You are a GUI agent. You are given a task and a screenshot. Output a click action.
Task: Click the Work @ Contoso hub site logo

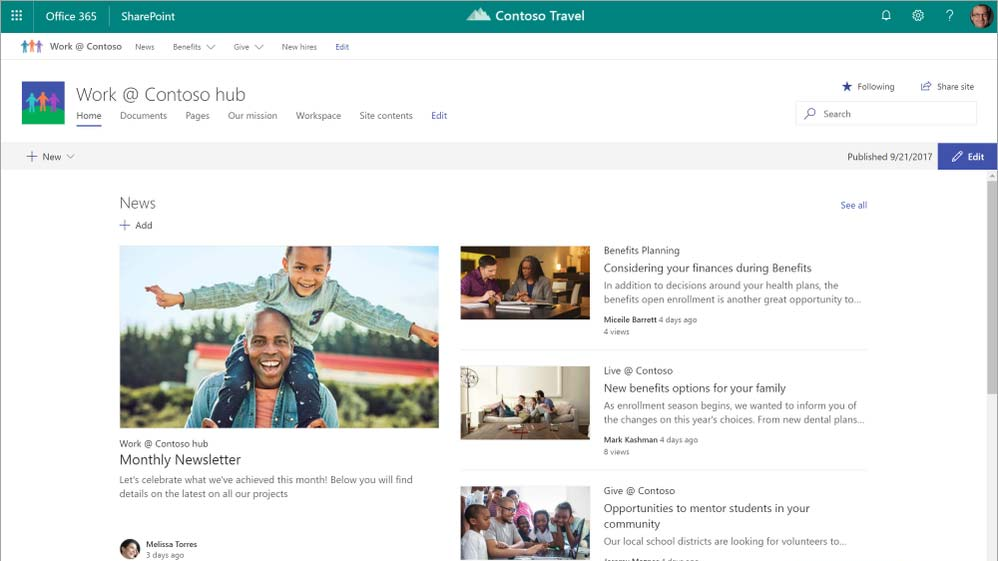point(43,103)
